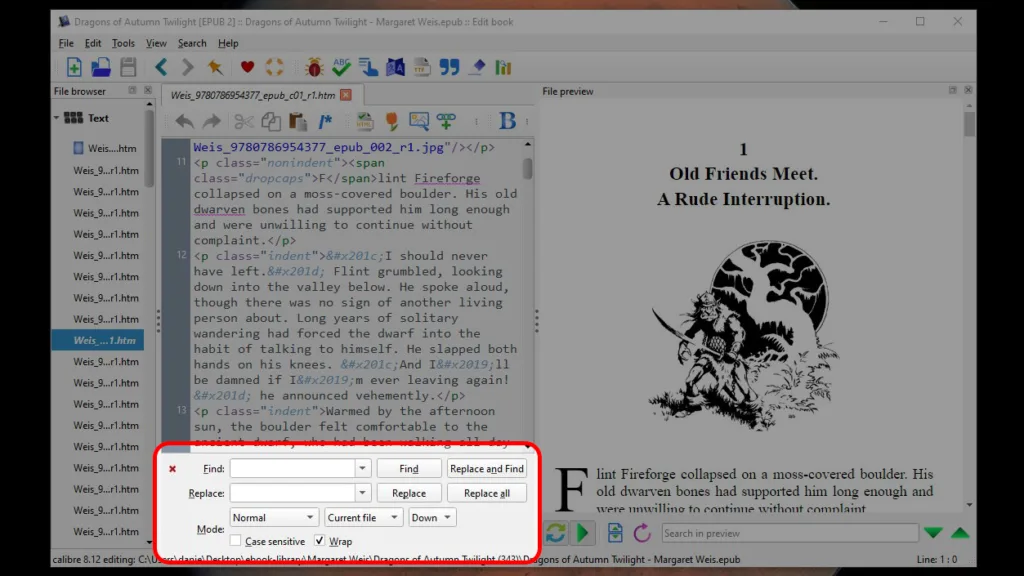Screen dimensions: 1024x576
Task: Undo the last edit
Action: tap(186, 121)
